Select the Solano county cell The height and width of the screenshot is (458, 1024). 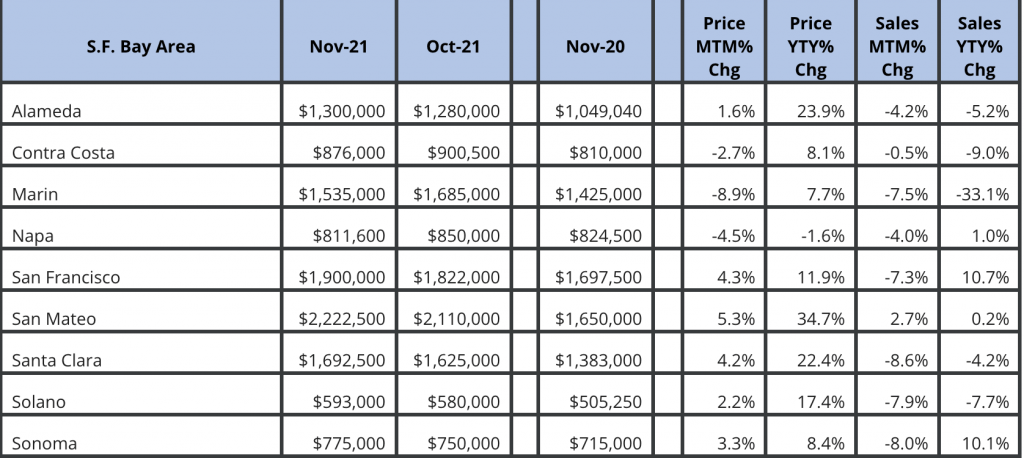(x=39, y=401)
